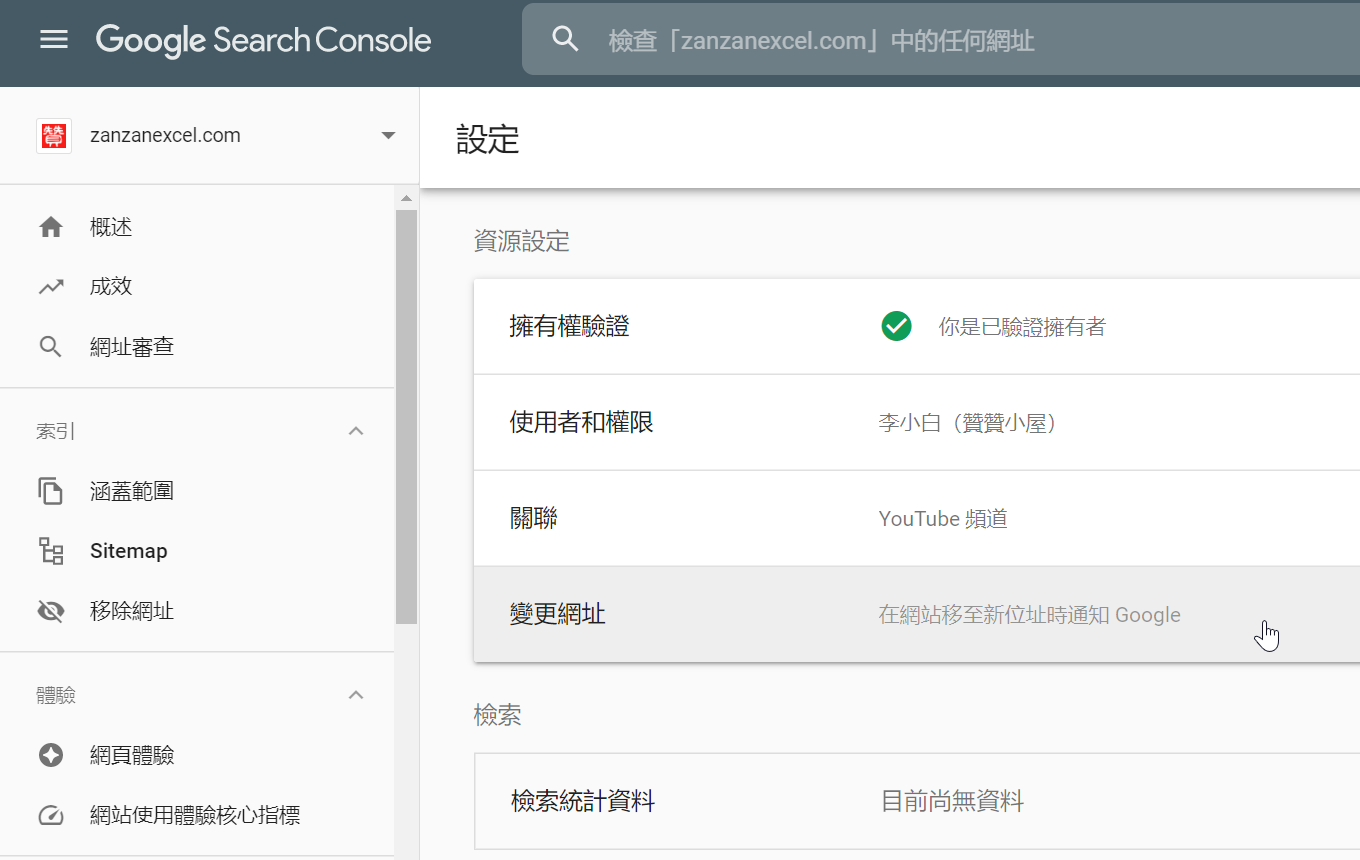Open the property selector dropdown arrow

coord(389,136)
